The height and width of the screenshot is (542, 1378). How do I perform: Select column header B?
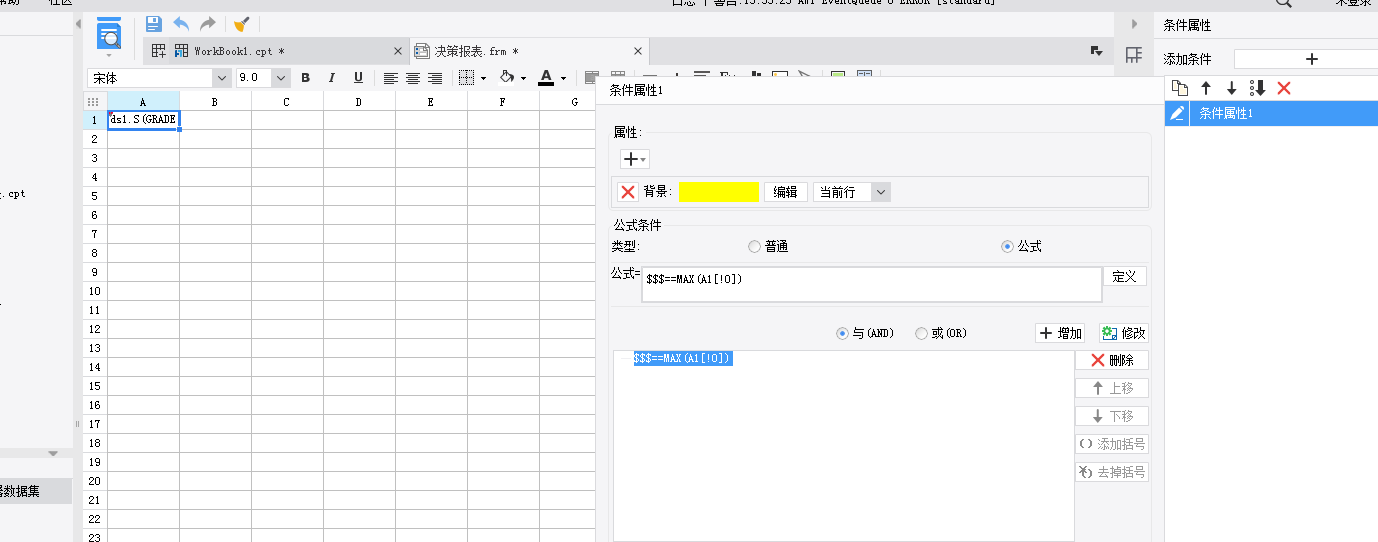pos(215,101)
